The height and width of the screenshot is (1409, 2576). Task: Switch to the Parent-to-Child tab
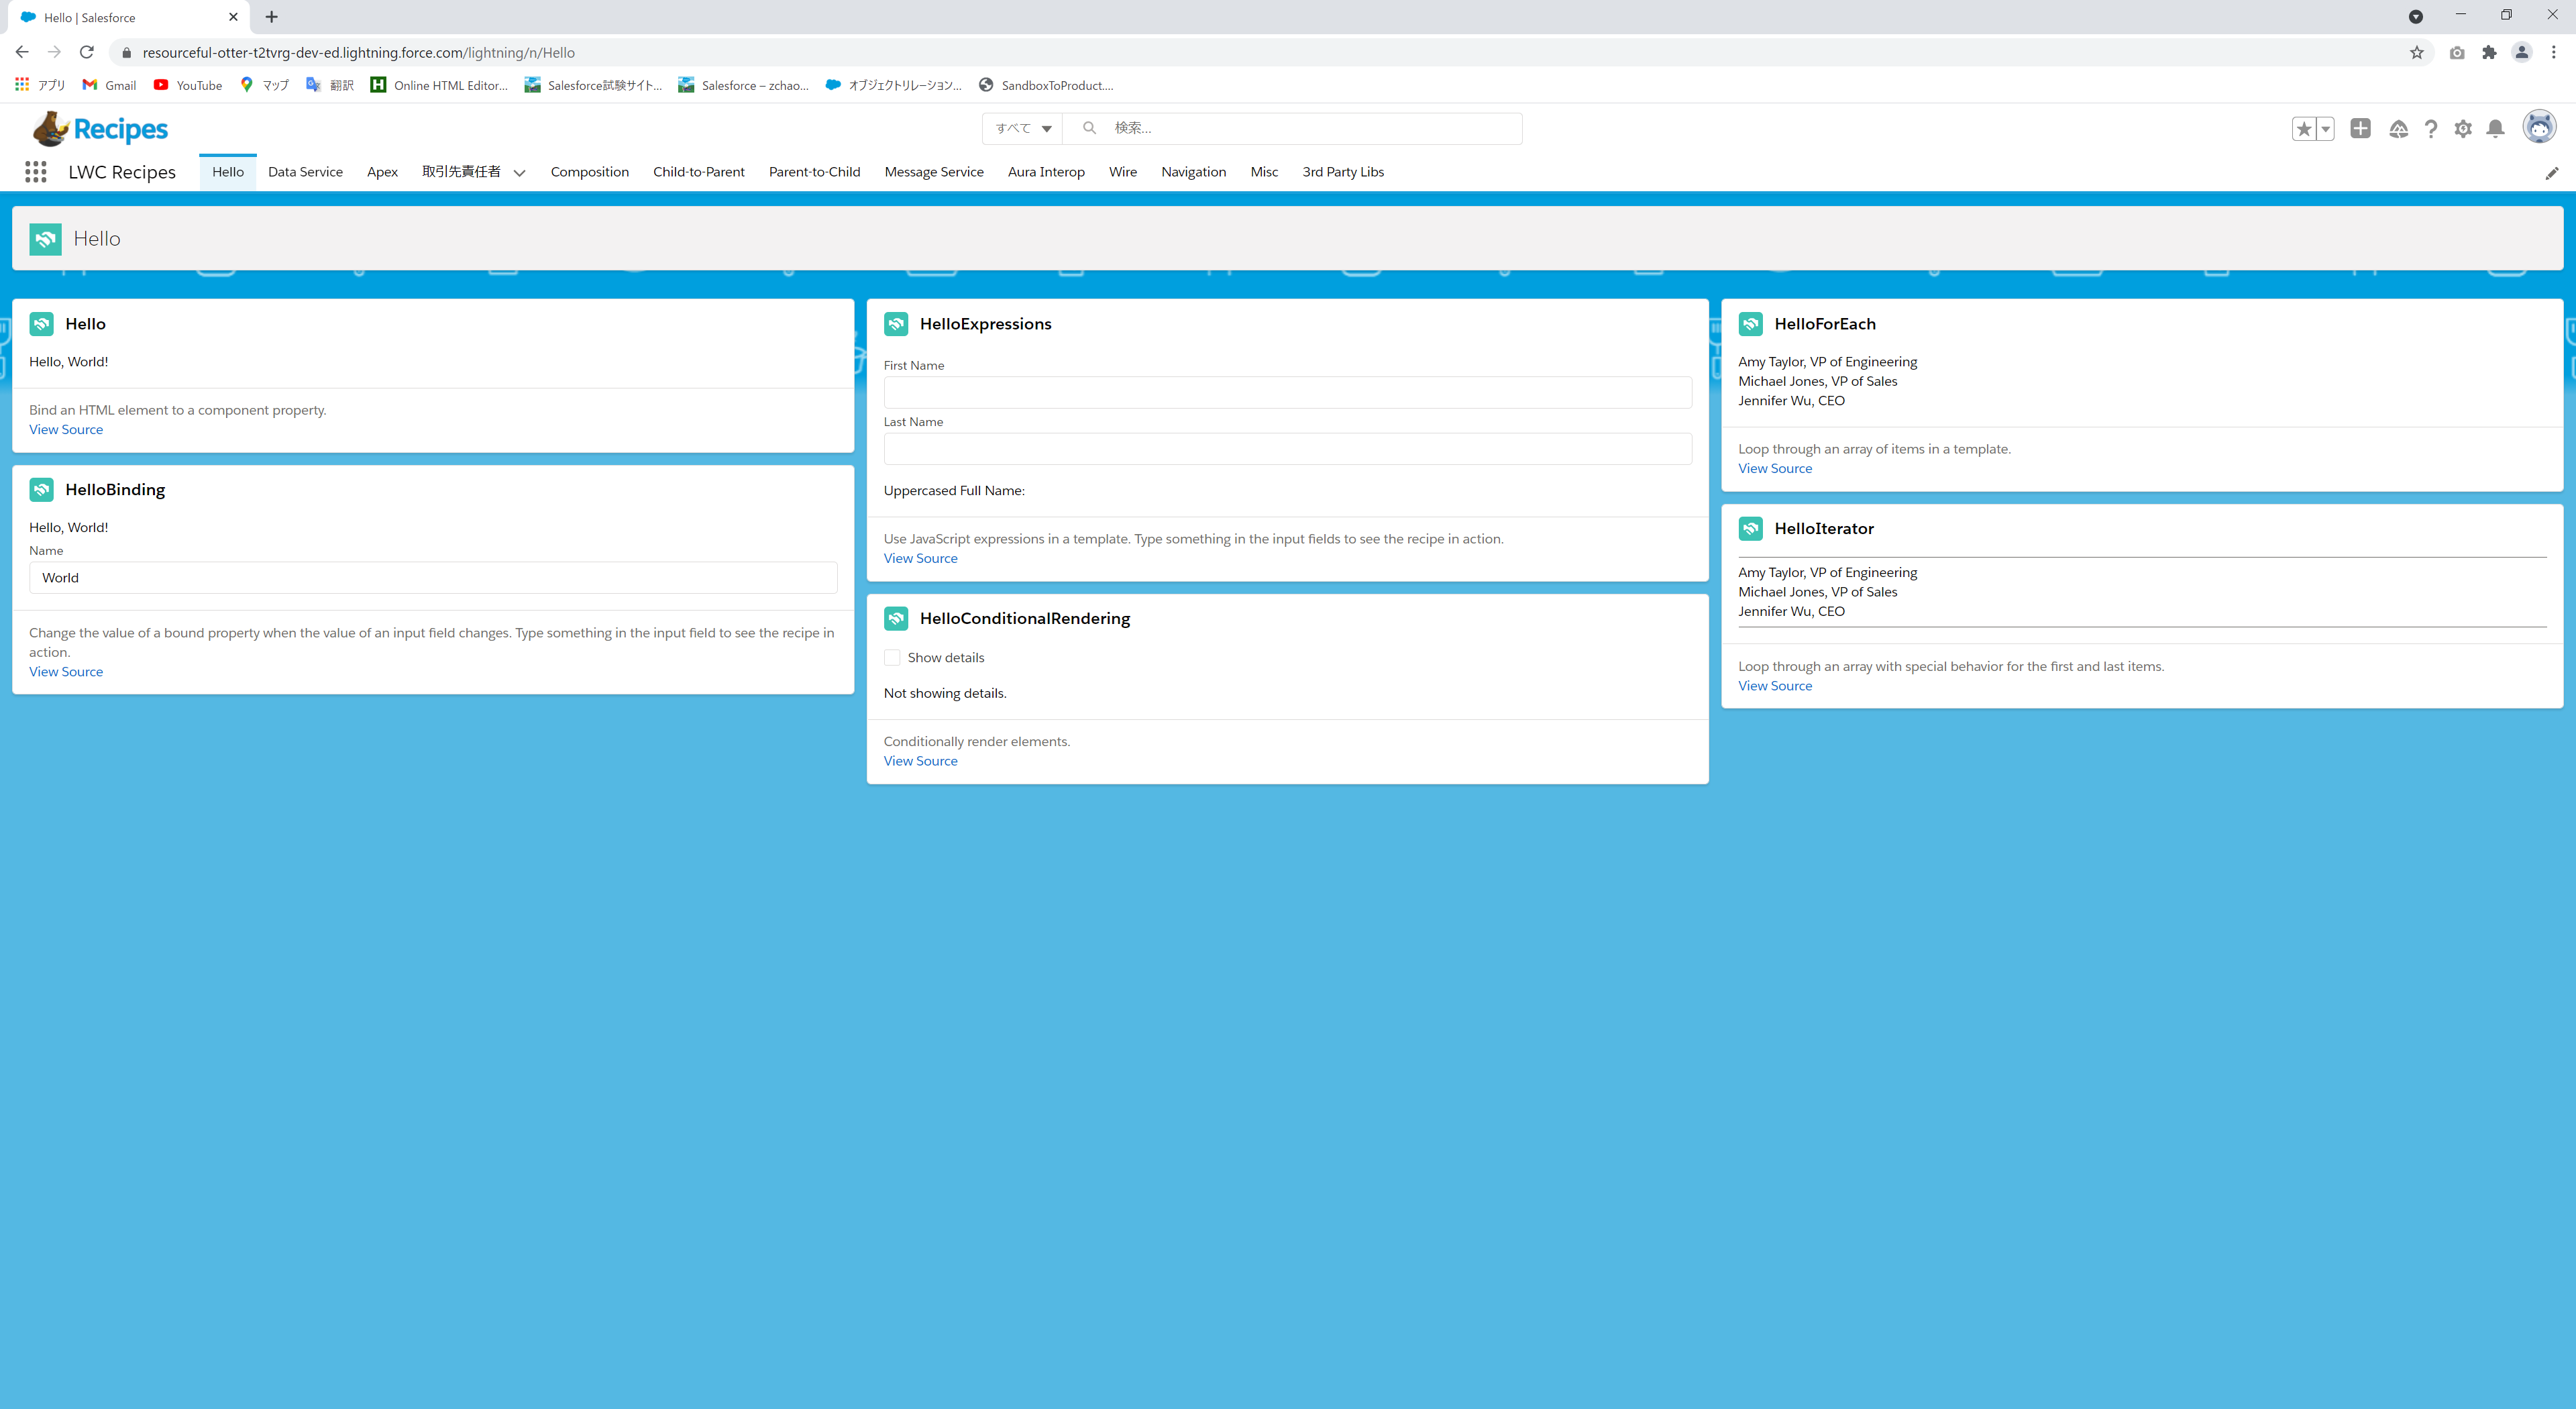point(815,172)
